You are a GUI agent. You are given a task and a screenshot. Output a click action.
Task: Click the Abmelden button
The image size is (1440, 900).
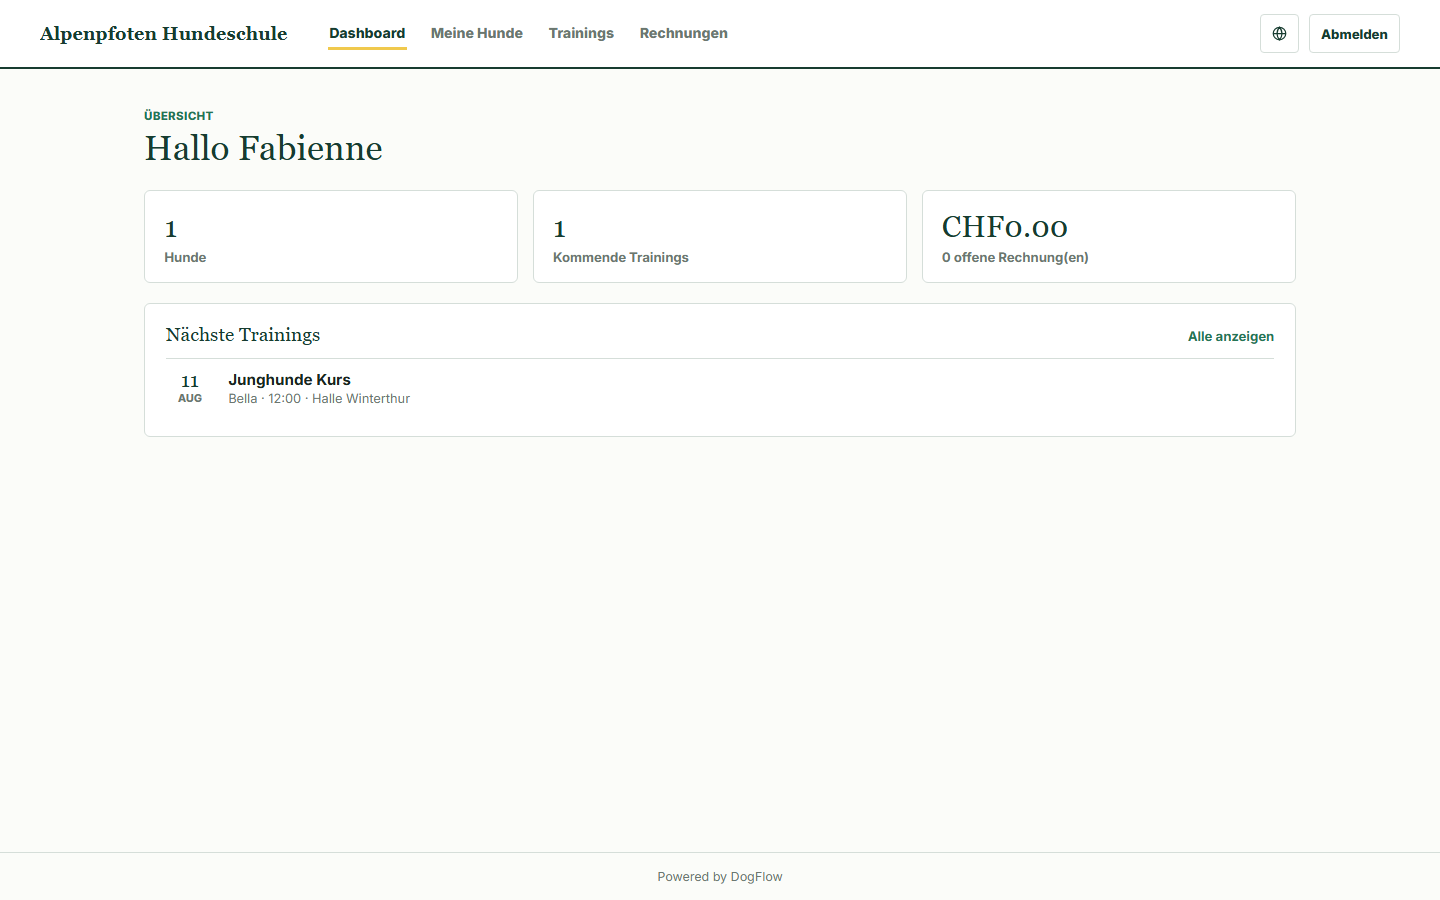1354,34
